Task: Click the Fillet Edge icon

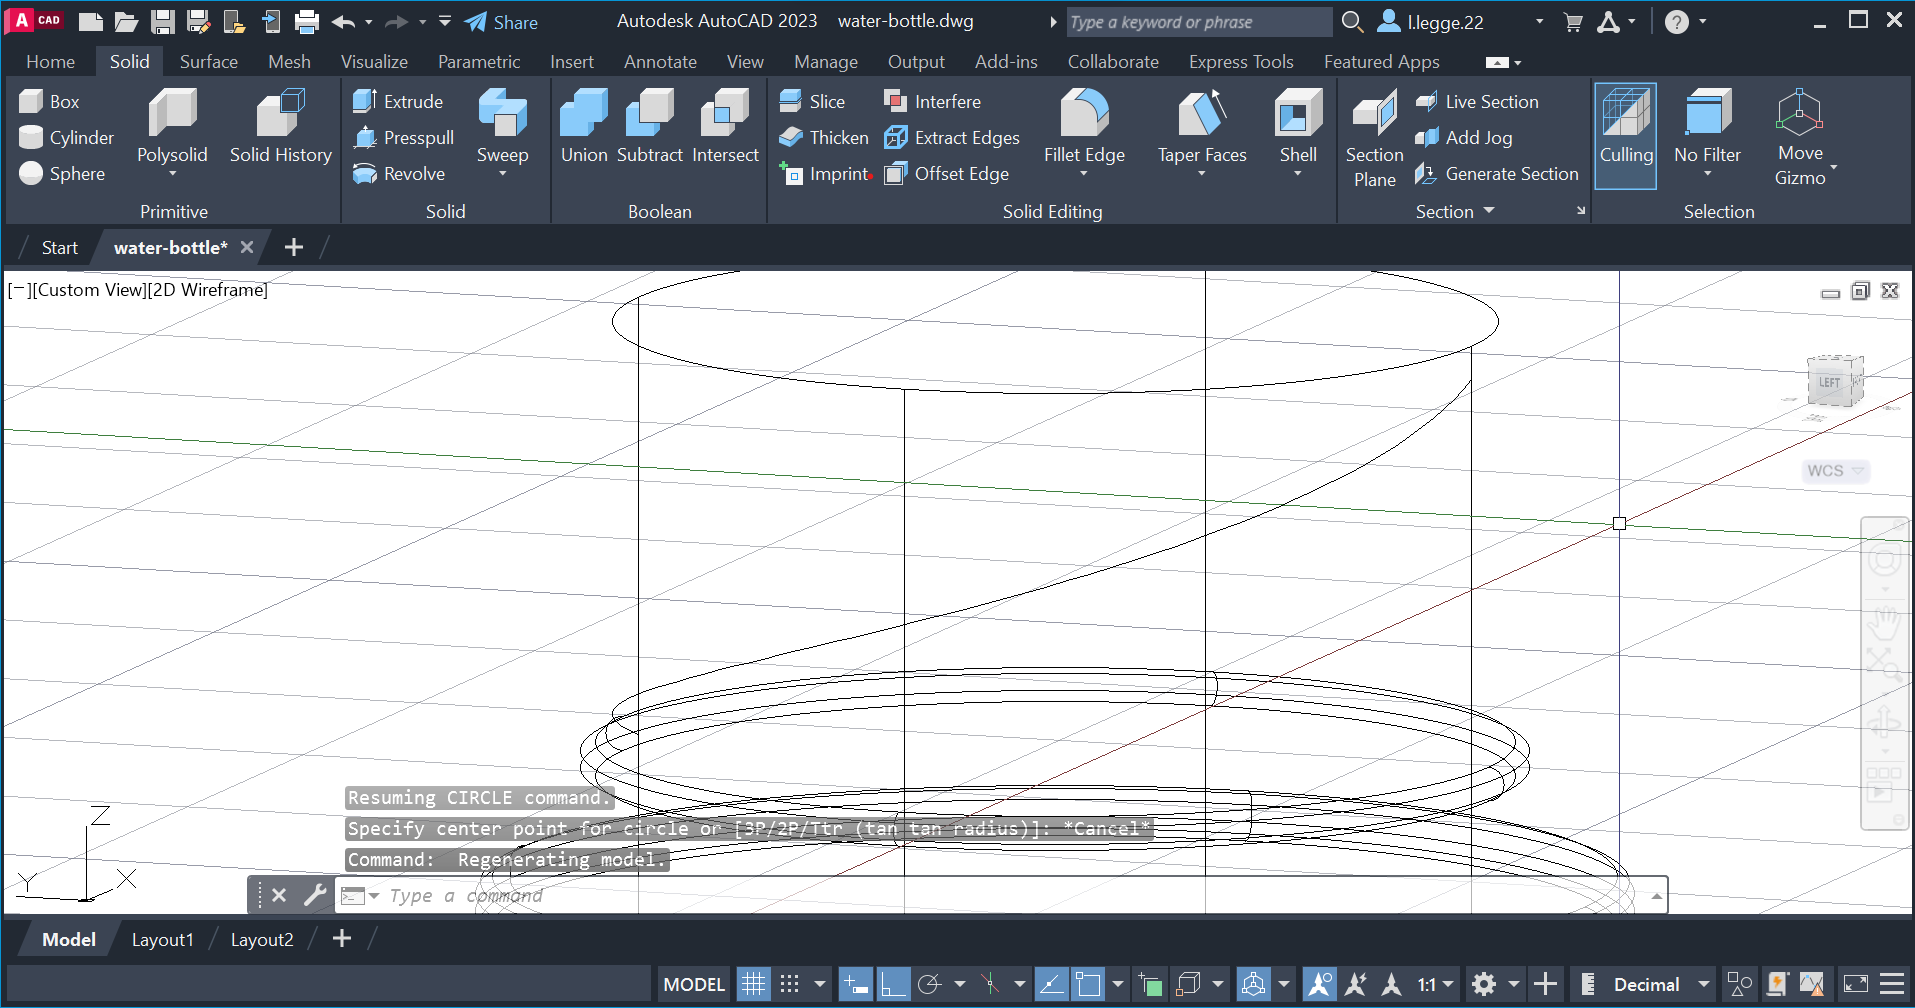Action: (1084, 112)
